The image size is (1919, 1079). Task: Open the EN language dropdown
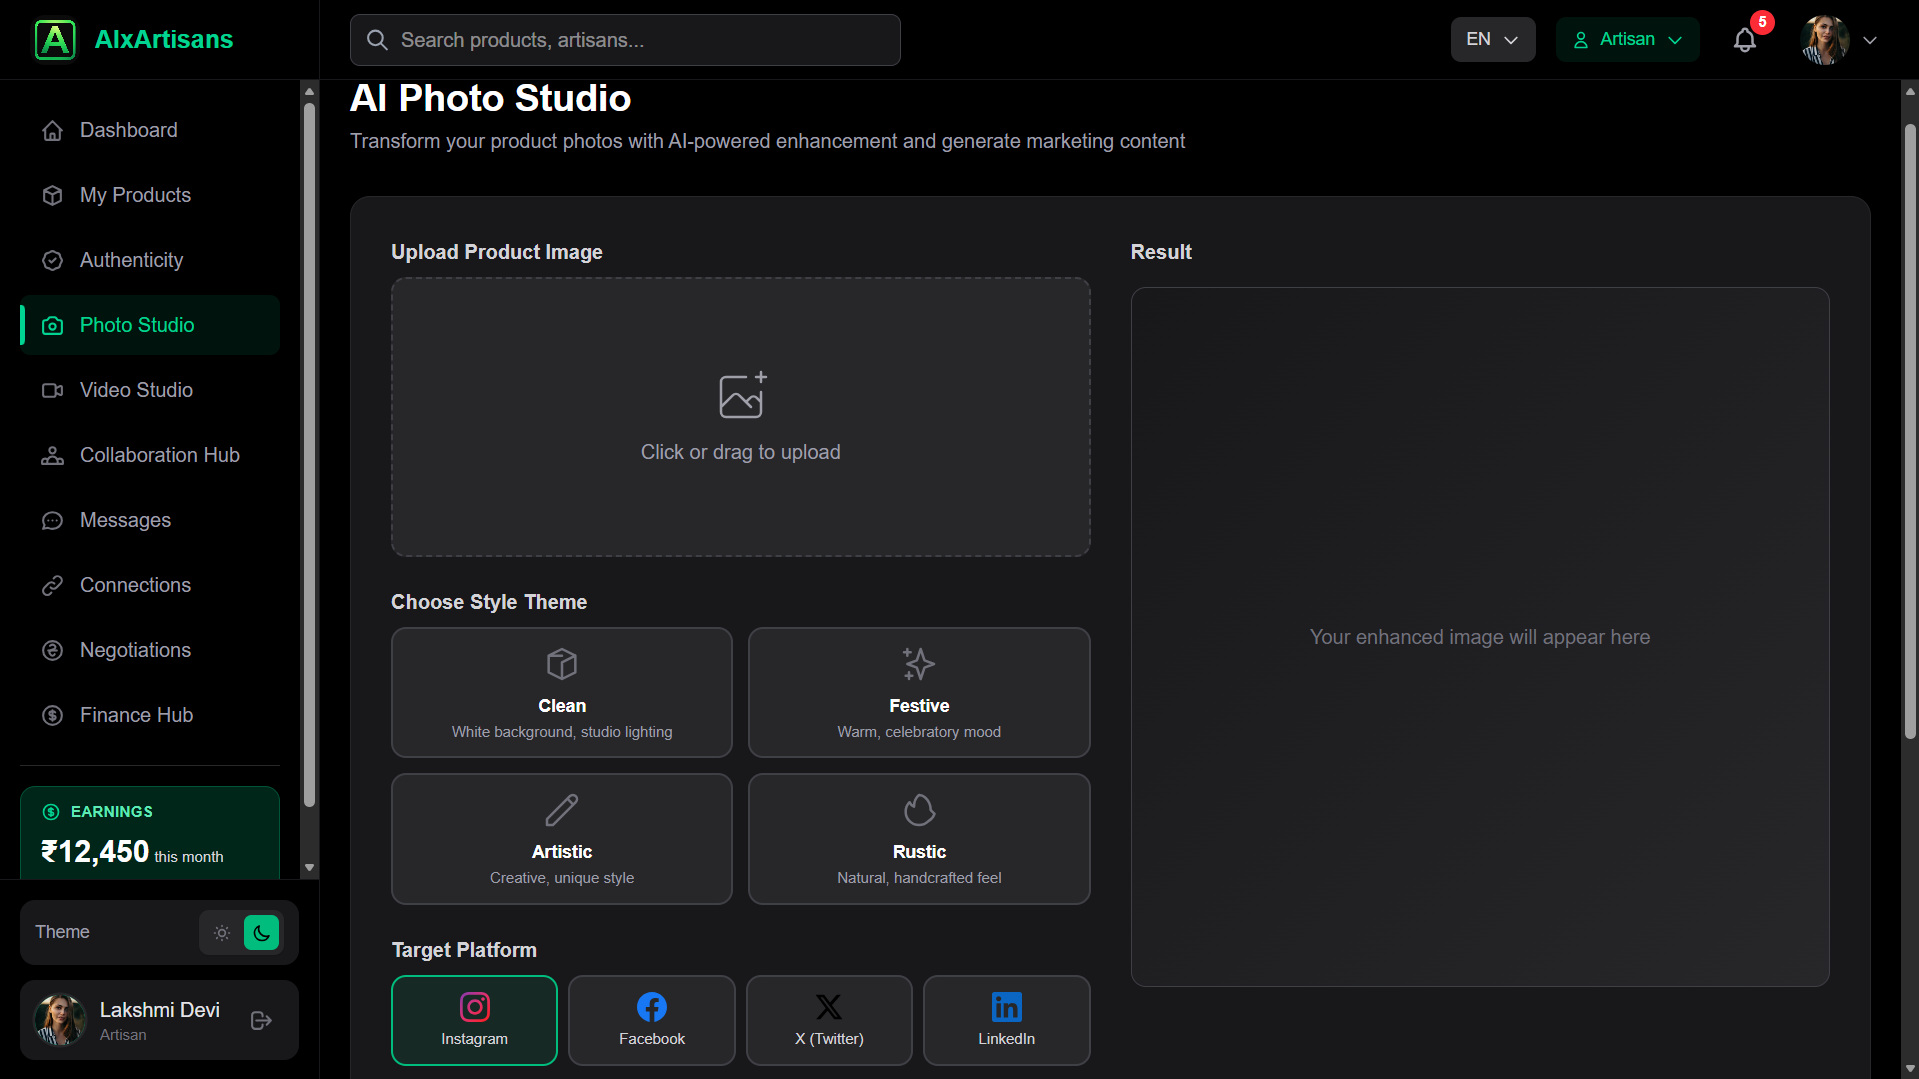coord(1493,40)
